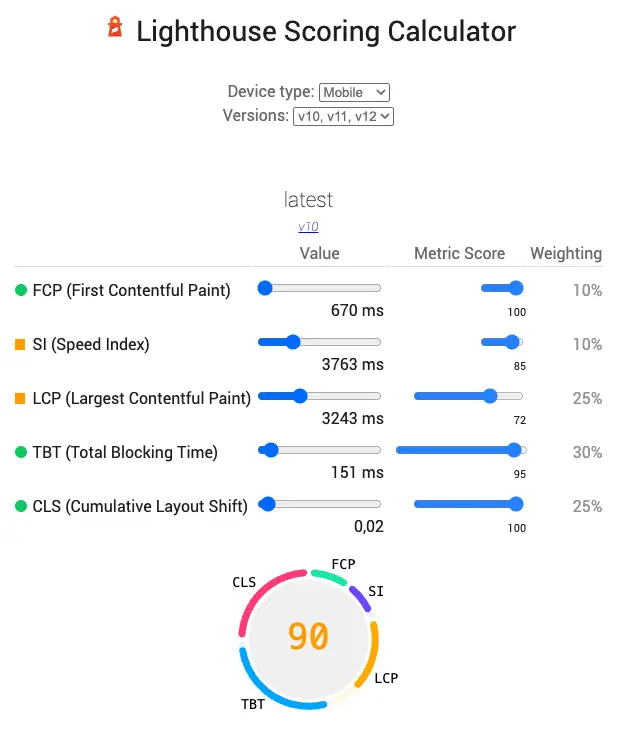Click the LCP metric score slider handle

click(x=490, y=396)
